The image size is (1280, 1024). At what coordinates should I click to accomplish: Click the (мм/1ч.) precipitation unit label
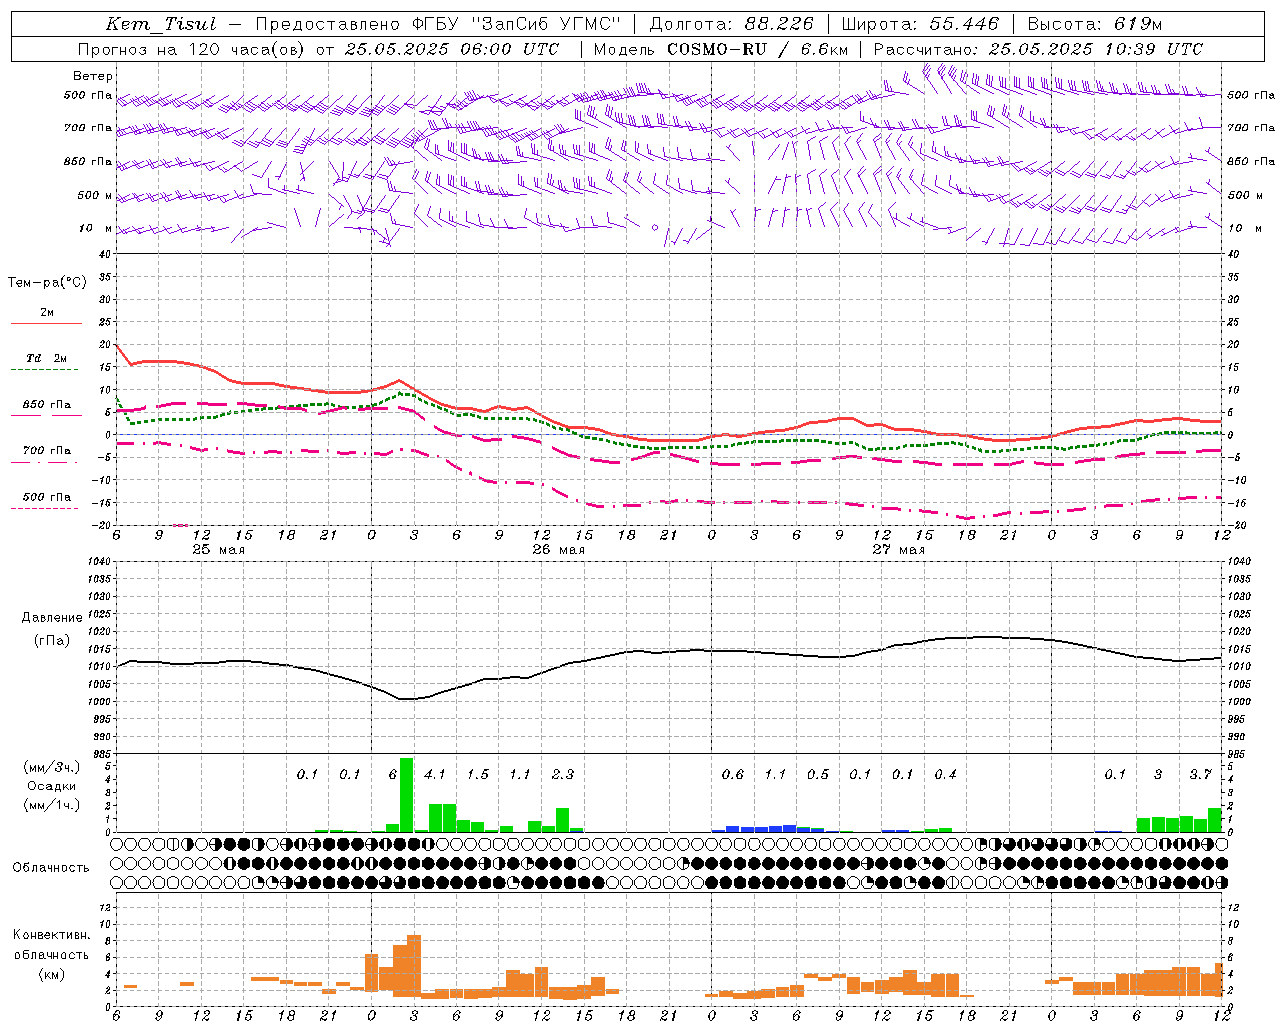pyautogui.click(x=51, y=806)
